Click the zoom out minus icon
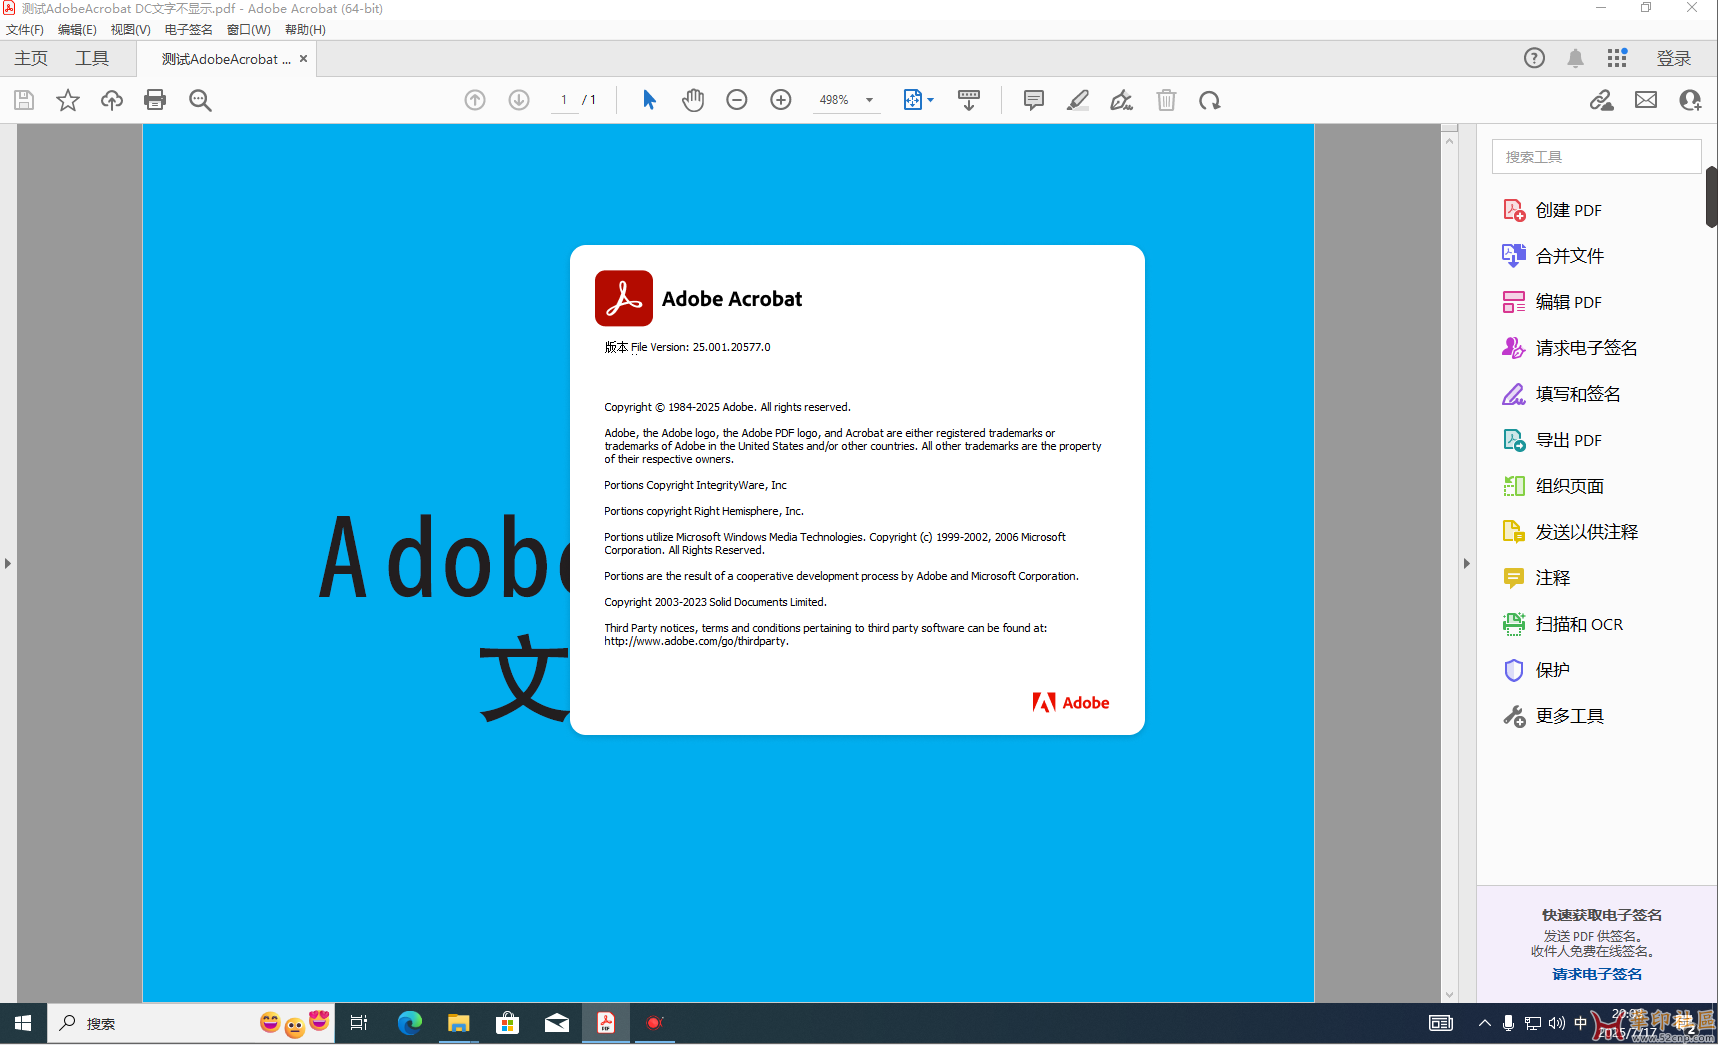 pos(737,100)
